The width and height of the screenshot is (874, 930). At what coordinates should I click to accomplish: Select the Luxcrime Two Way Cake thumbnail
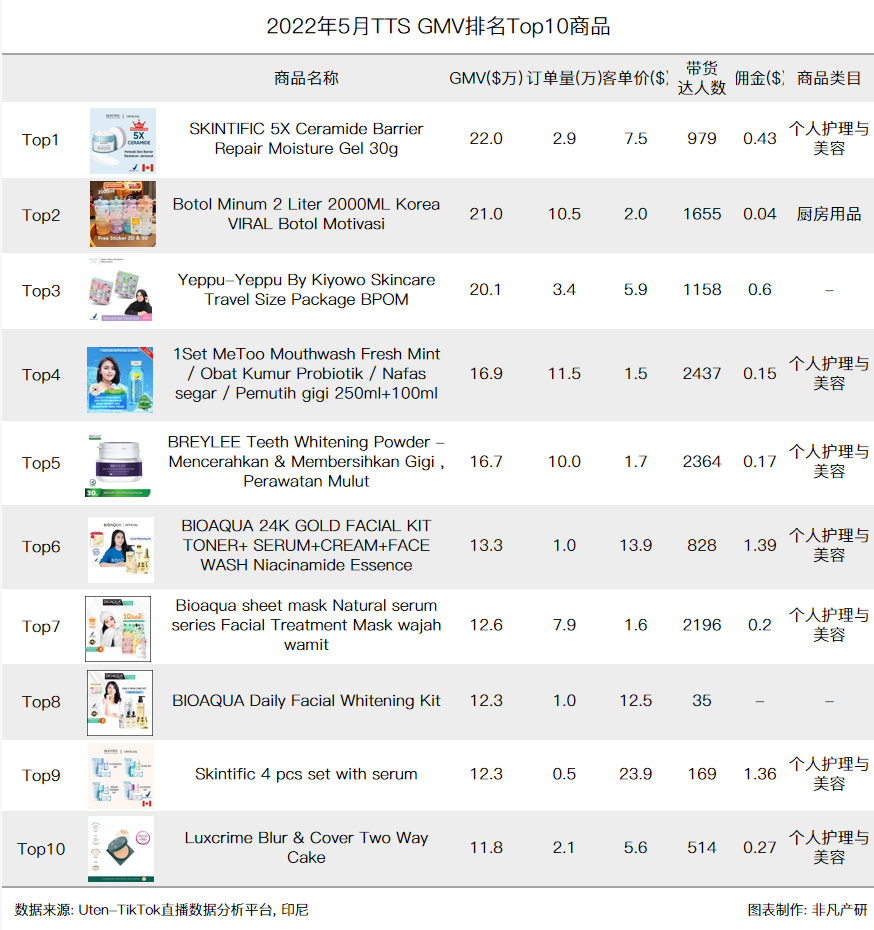[x=121, y=849]
